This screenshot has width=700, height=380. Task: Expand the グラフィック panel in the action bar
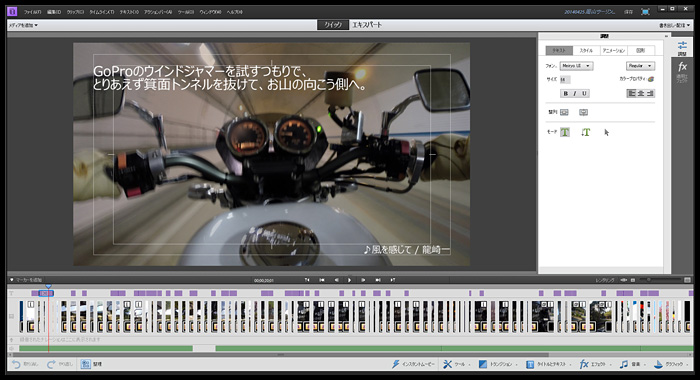point(671,364)
